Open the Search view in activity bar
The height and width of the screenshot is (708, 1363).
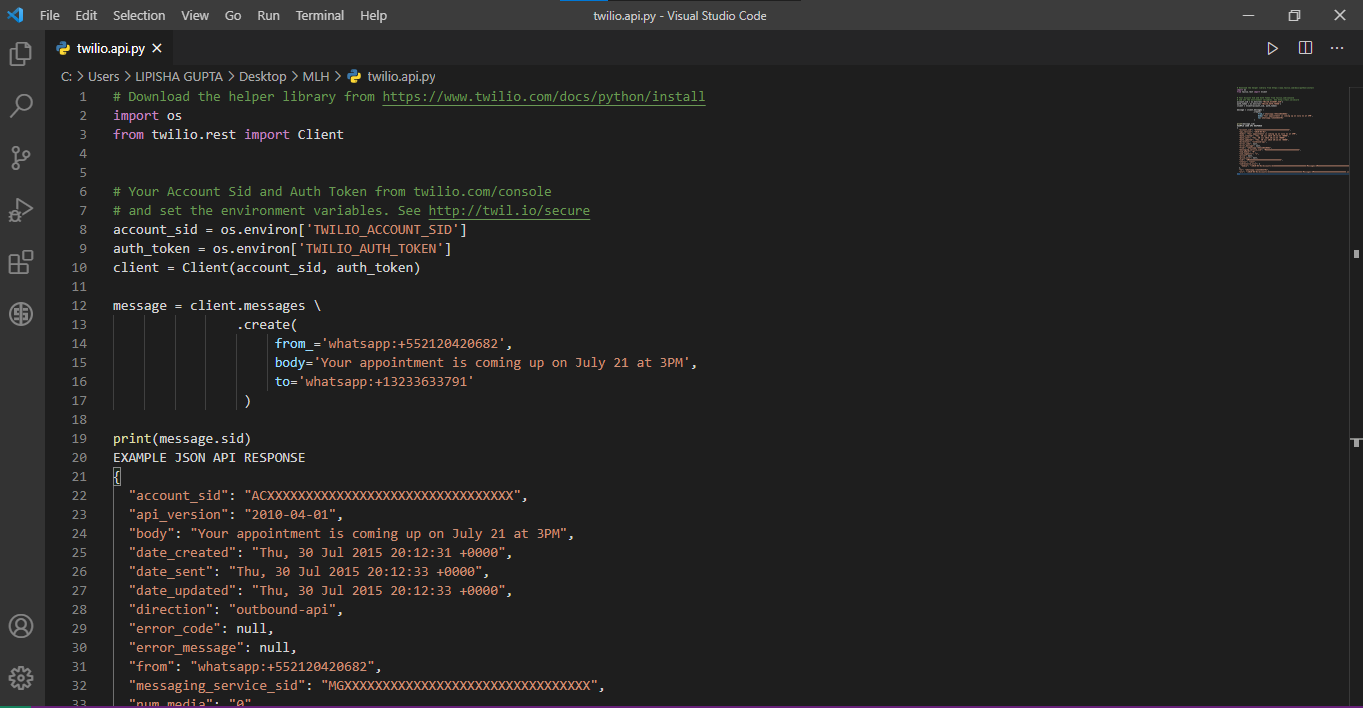(21, 106)
